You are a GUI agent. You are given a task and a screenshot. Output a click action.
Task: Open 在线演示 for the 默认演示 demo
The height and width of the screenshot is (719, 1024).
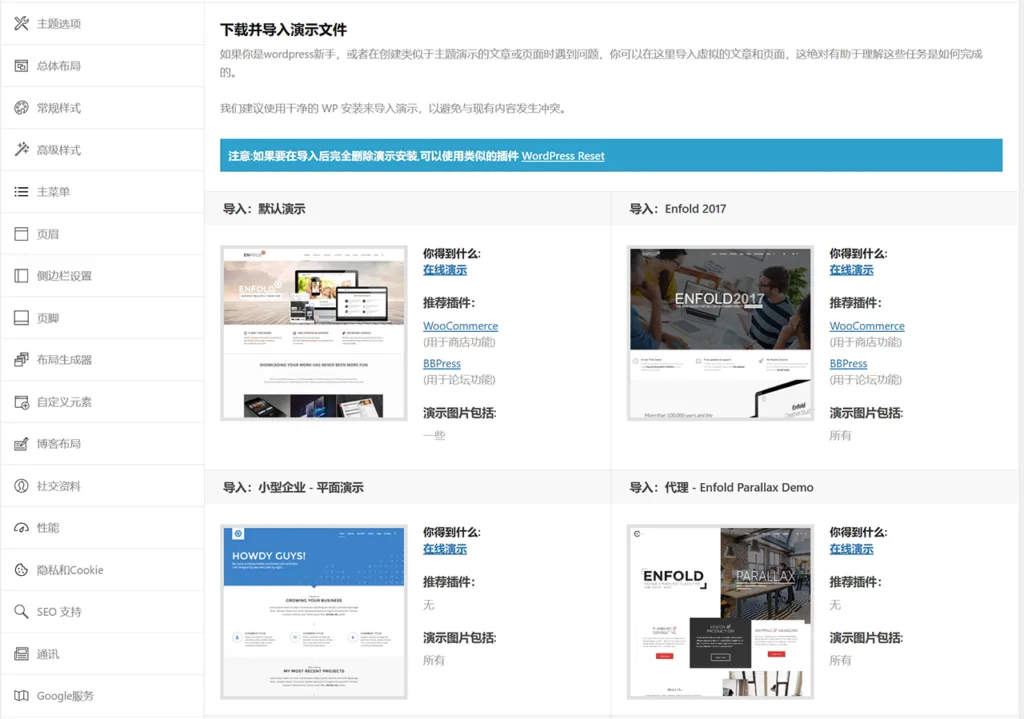[444, 269]
